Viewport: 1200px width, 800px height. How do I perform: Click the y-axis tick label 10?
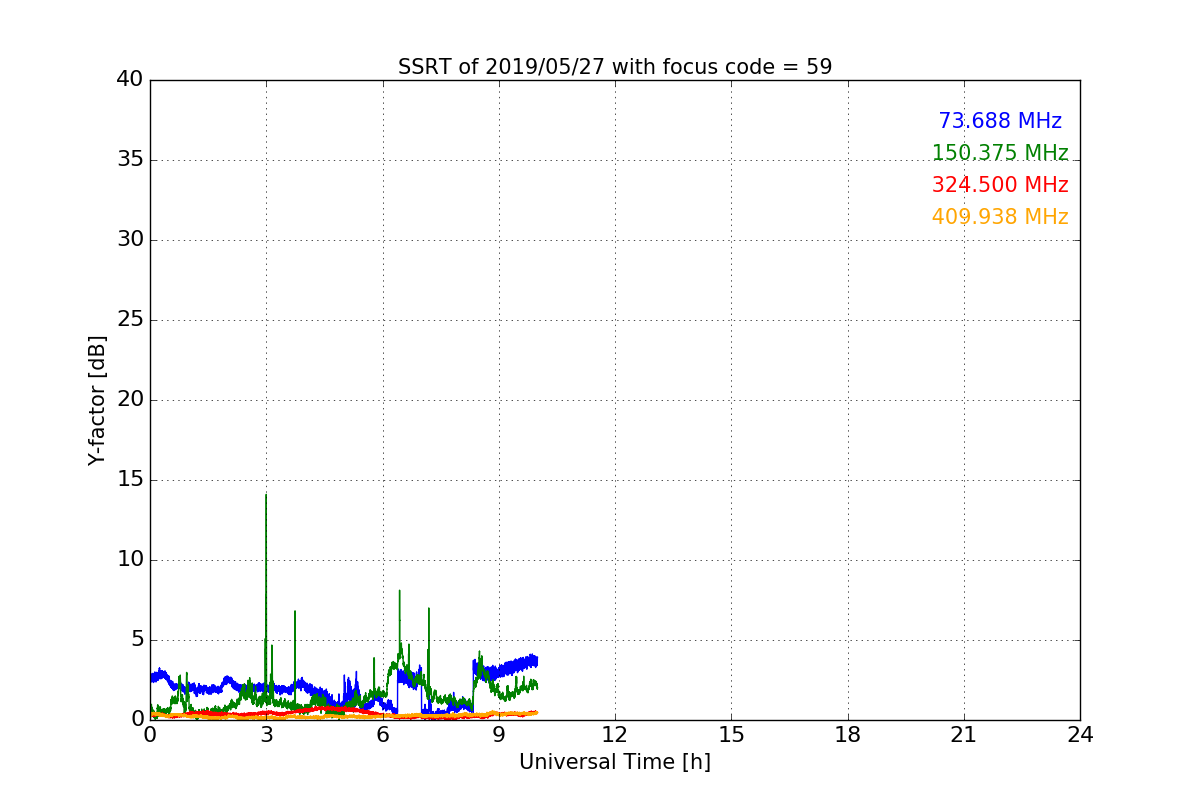130,560
